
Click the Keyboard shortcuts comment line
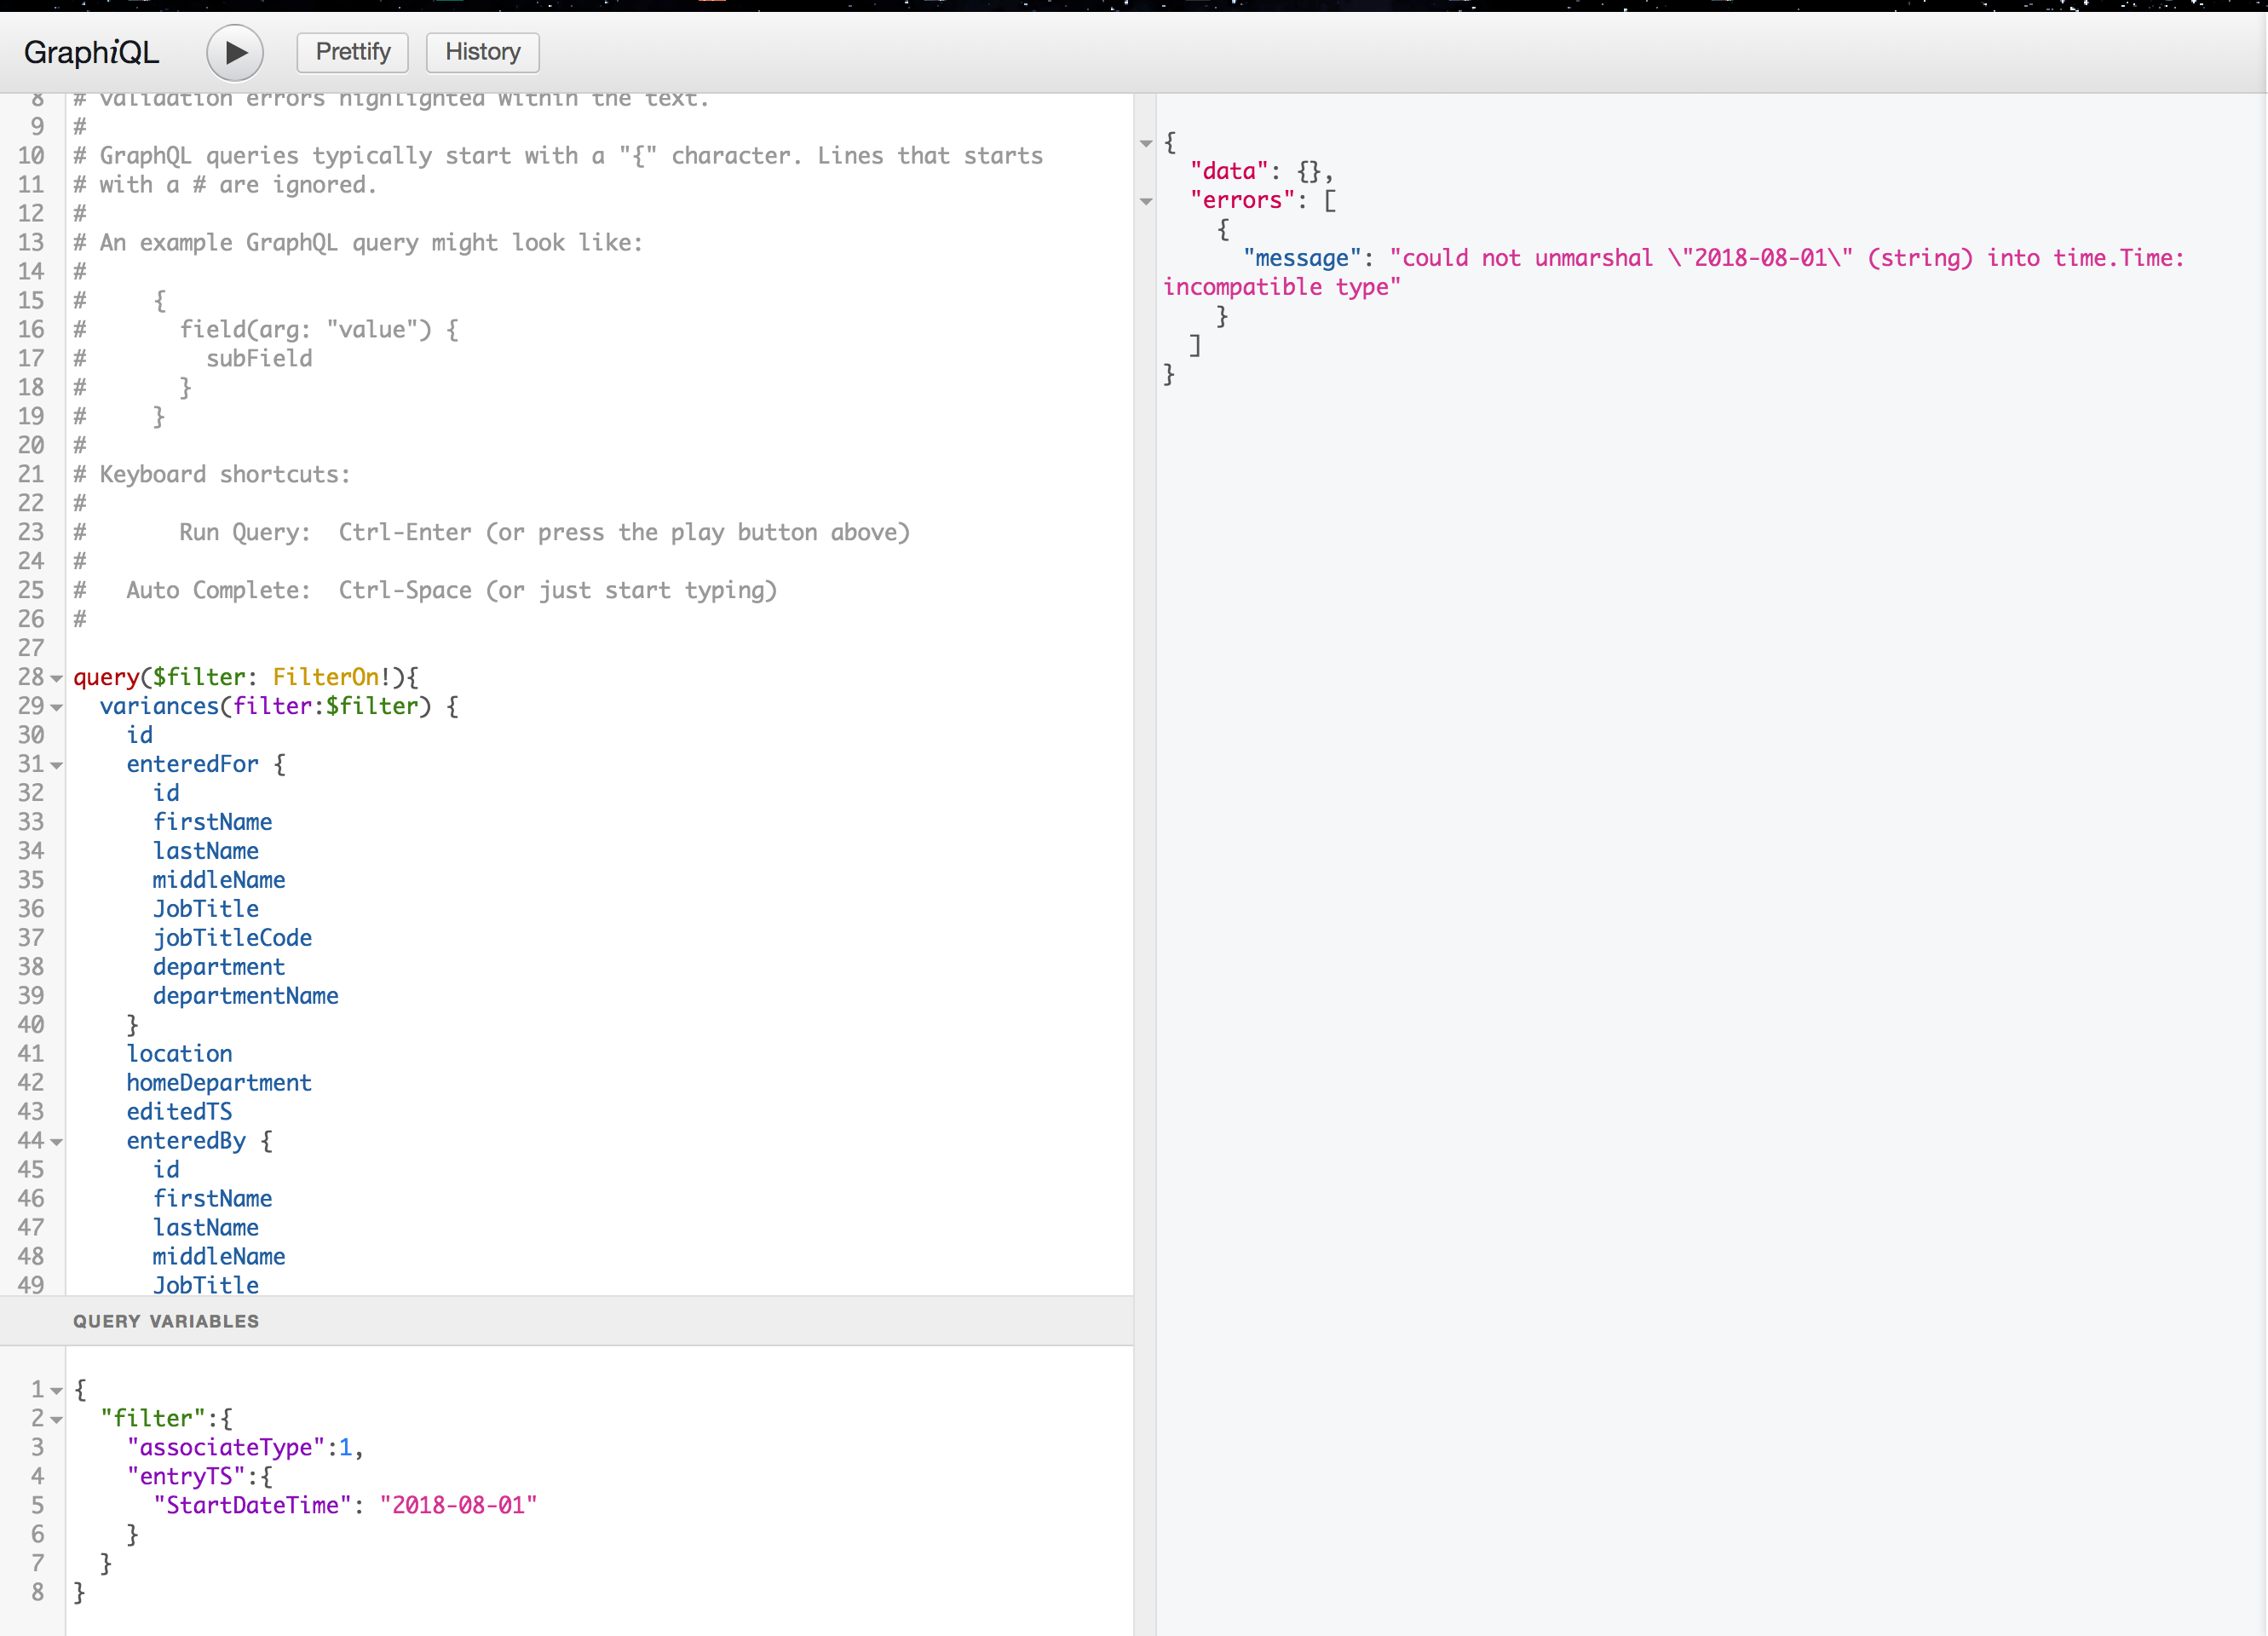point(212,474)
